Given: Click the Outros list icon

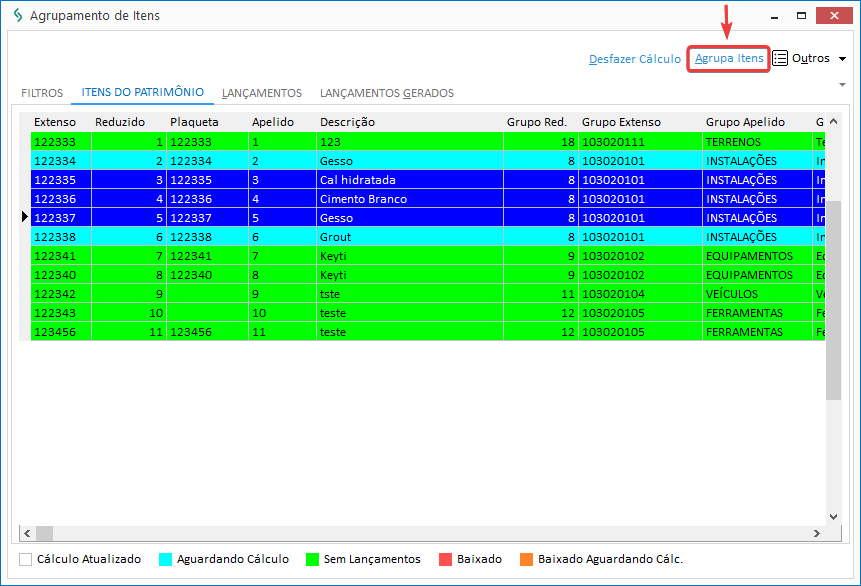Looking at the screenshot, I should coord(780,58).
